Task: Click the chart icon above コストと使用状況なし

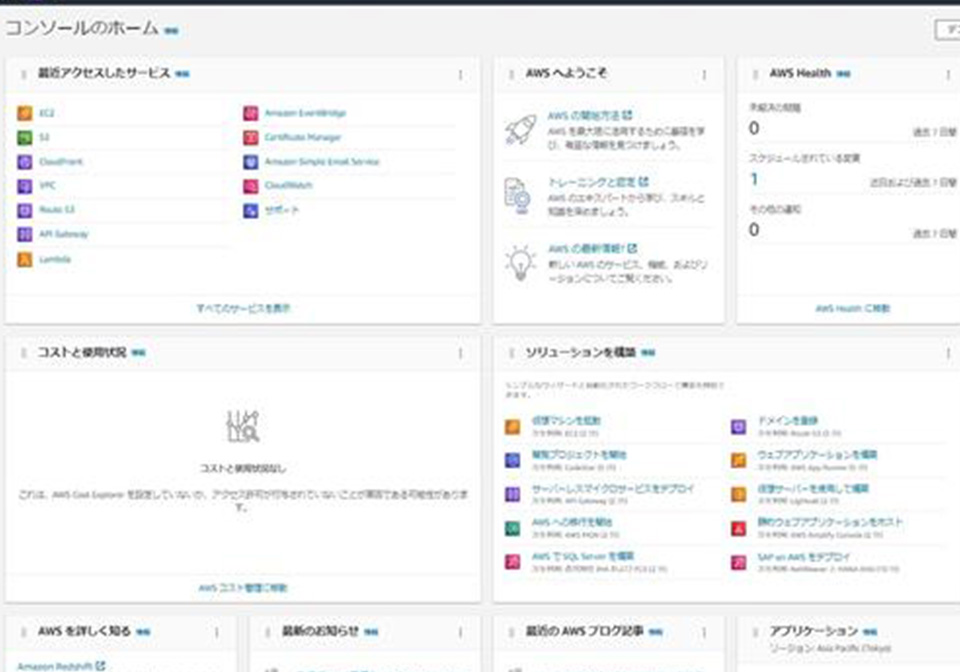Action: click(x=242, y=427)
